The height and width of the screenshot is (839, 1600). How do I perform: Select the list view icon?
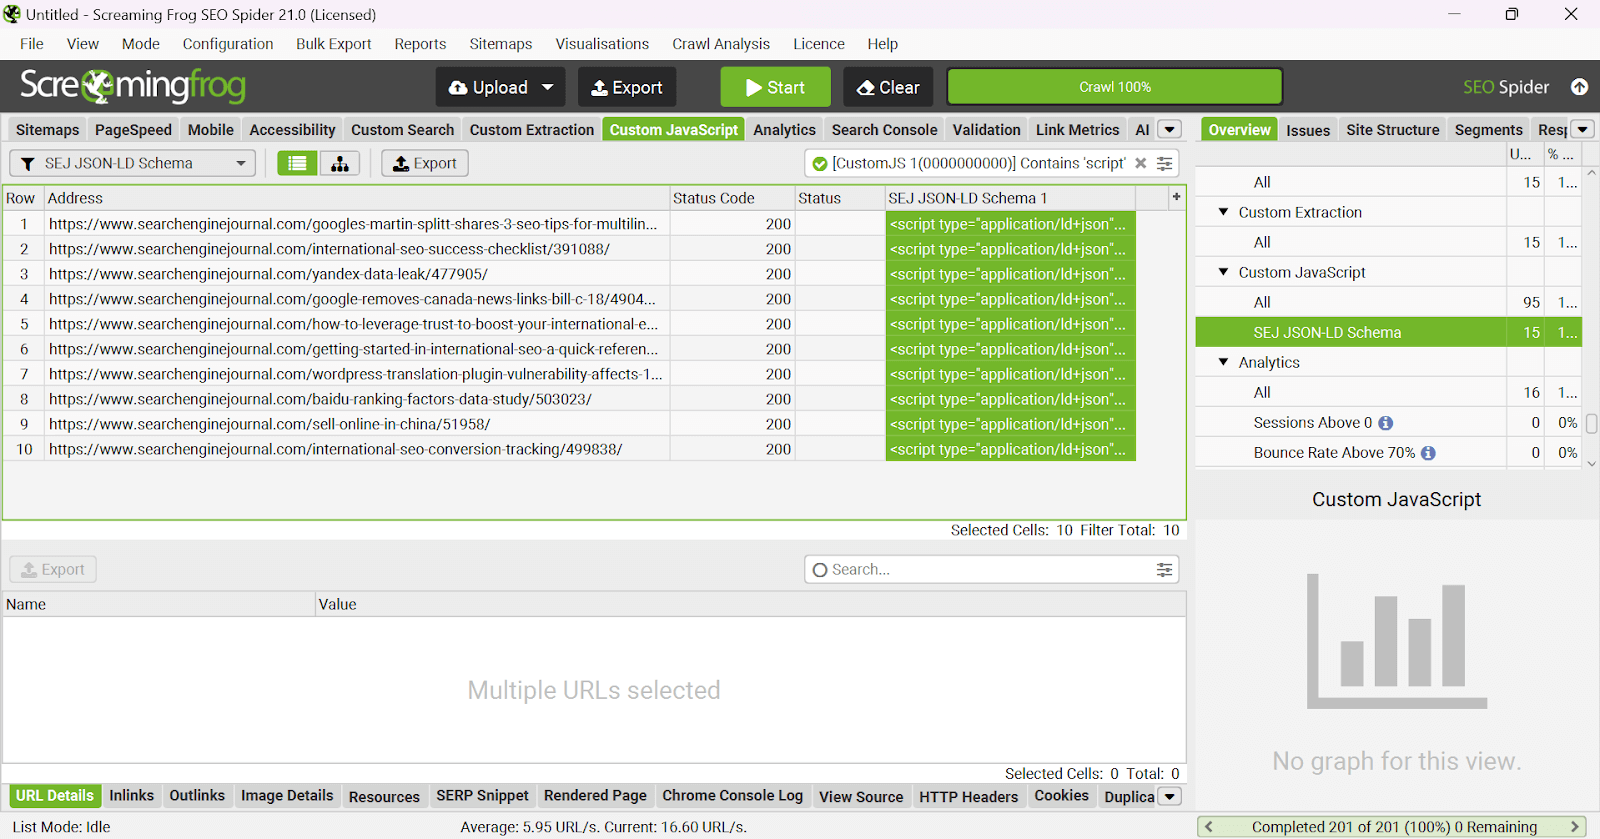click(x=297, y=164)
